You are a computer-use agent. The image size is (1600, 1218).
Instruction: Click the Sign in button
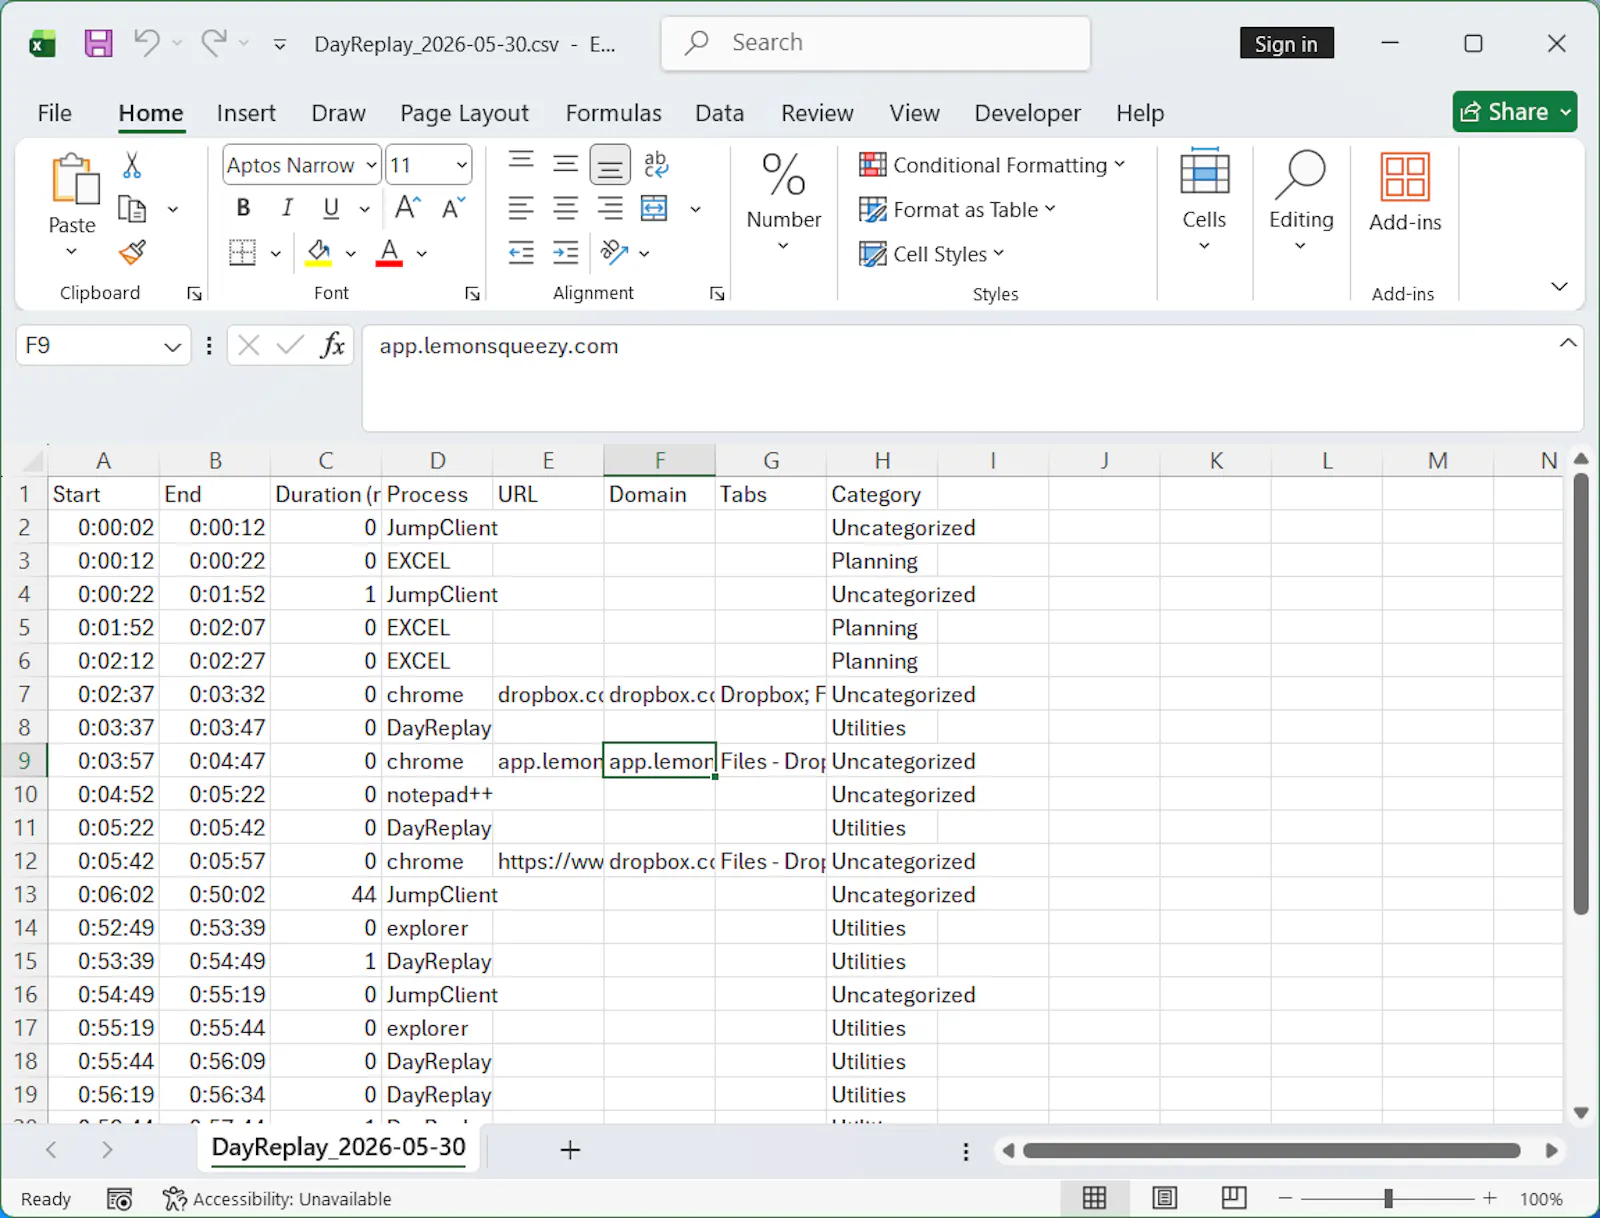[x=1286, y=43]
